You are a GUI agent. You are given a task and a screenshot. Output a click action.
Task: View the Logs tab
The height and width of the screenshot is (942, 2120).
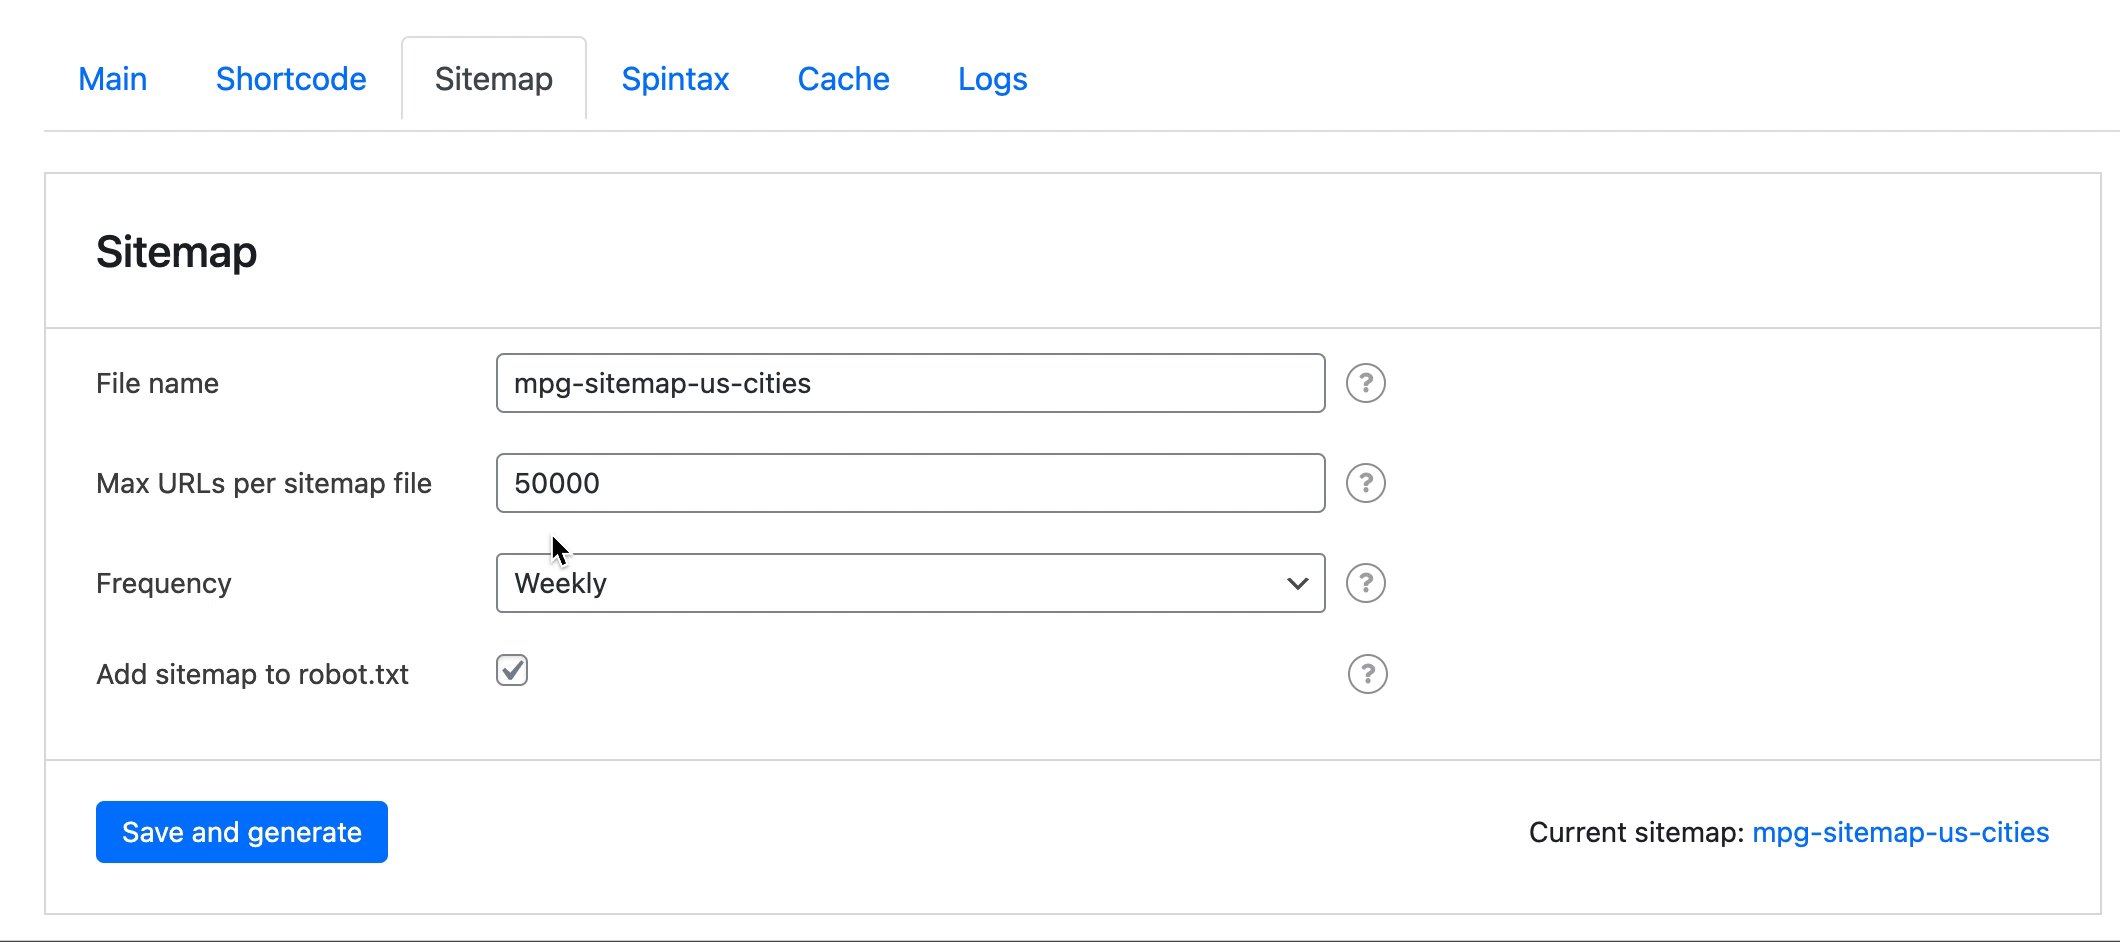point(992,79)
